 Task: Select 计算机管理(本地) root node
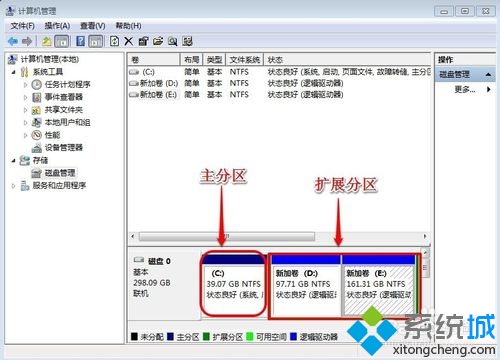pyautogui.click(x=50, y=60)
